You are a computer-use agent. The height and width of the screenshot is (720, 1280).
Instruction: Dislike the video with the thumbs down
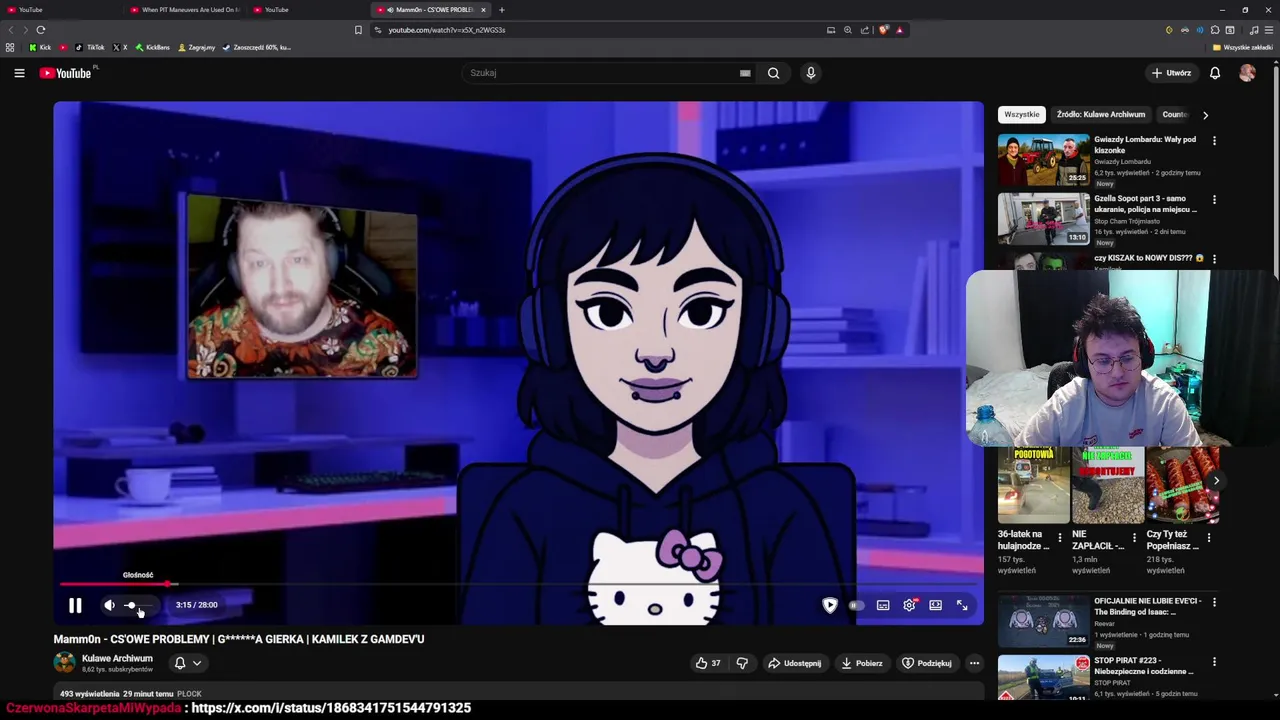[x=742, y=663]
